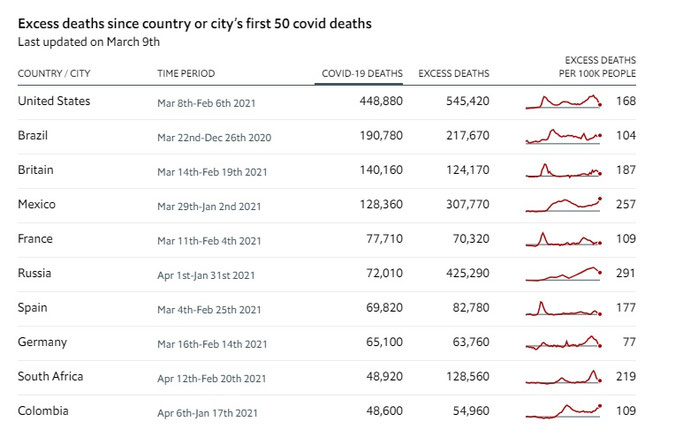Click the South Africa sparkline chart

coord(564,377)
